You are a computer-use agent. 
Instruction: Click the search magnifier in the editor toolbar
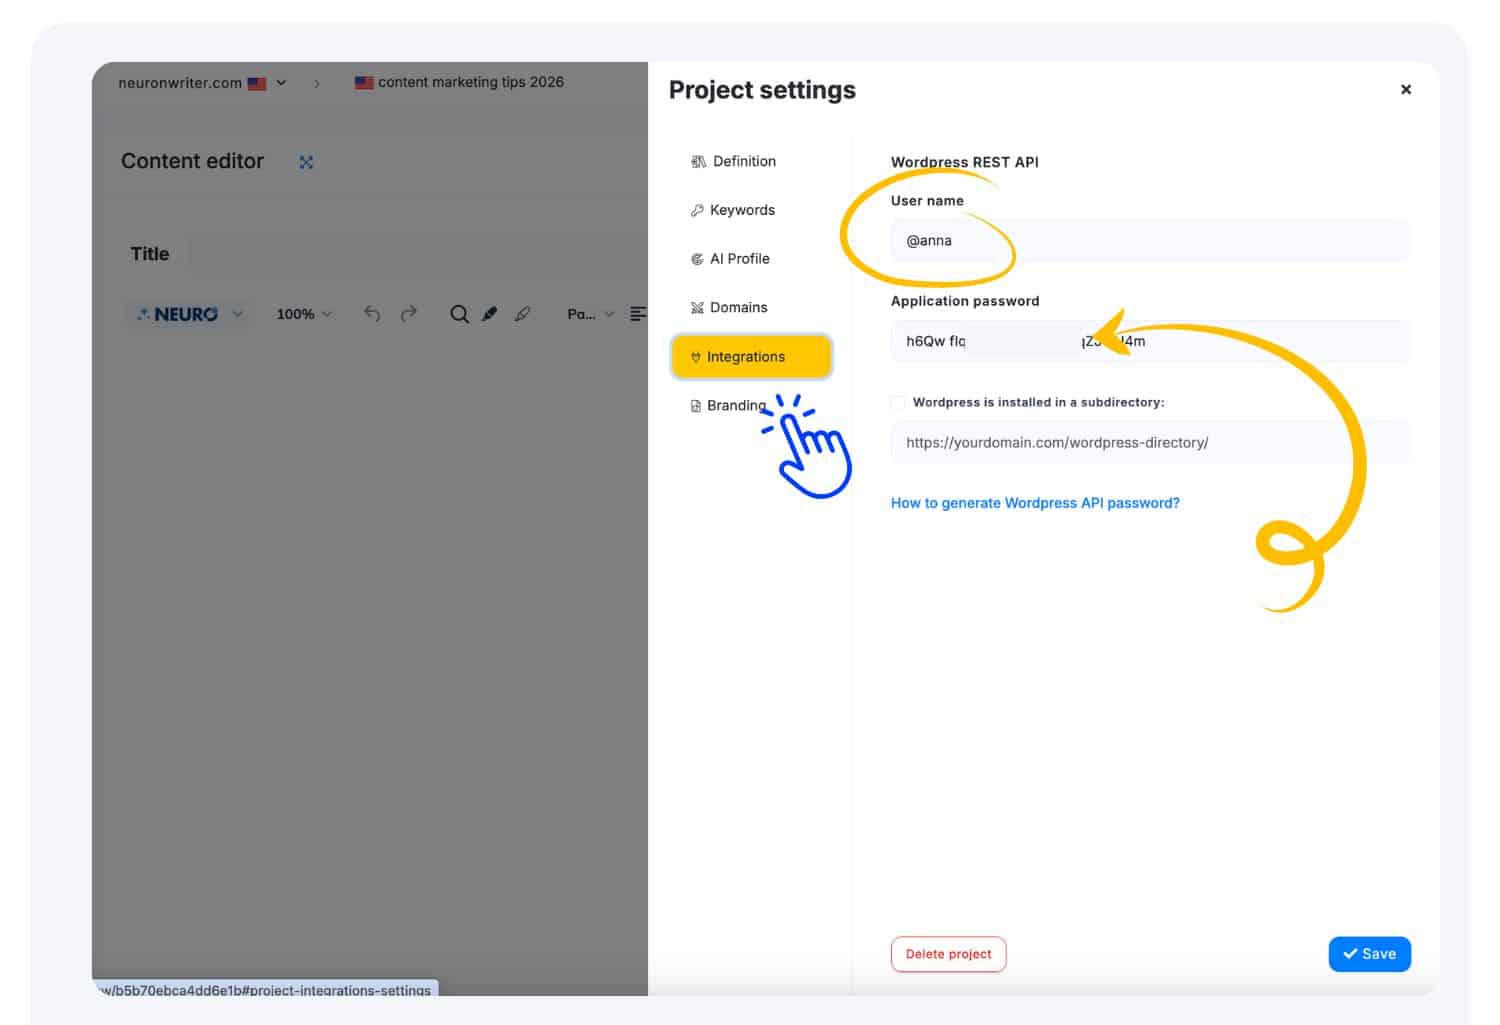[x=459, y=313]
